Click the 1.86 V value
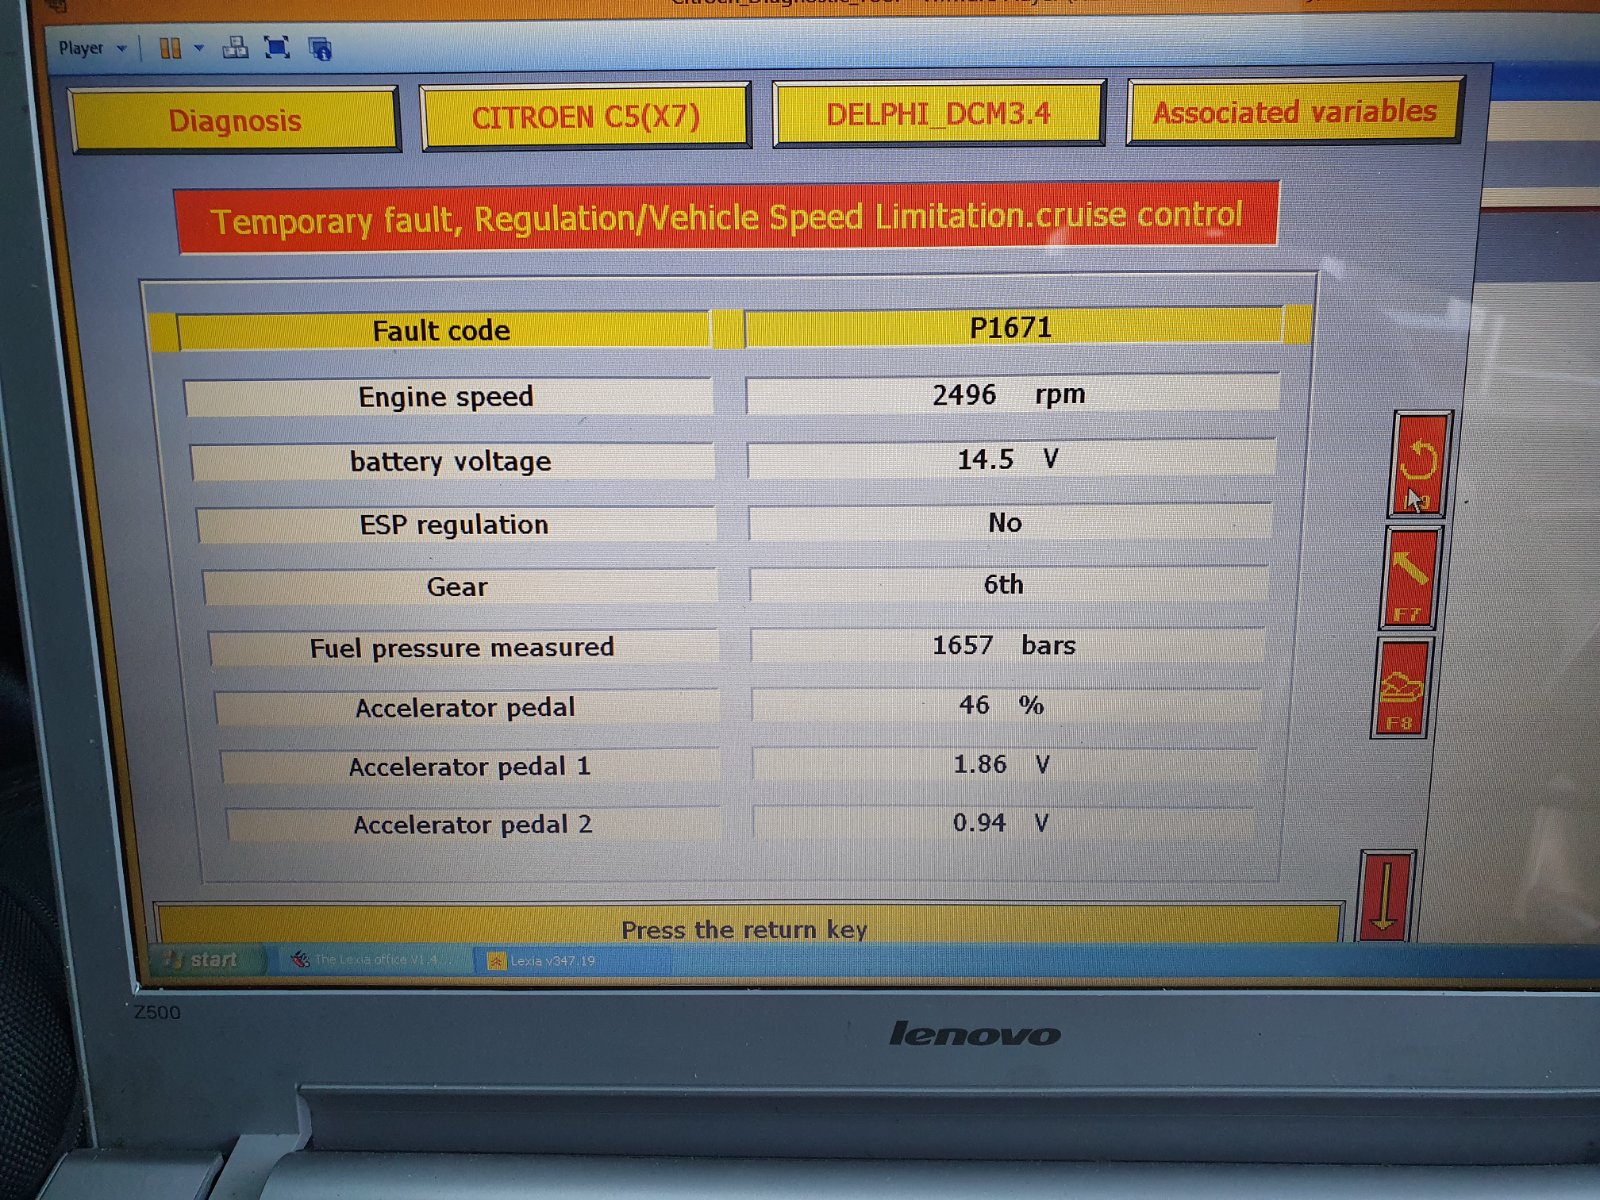The width and height of the screenshot is (1600, 1200). click(x=1003, y=764)
